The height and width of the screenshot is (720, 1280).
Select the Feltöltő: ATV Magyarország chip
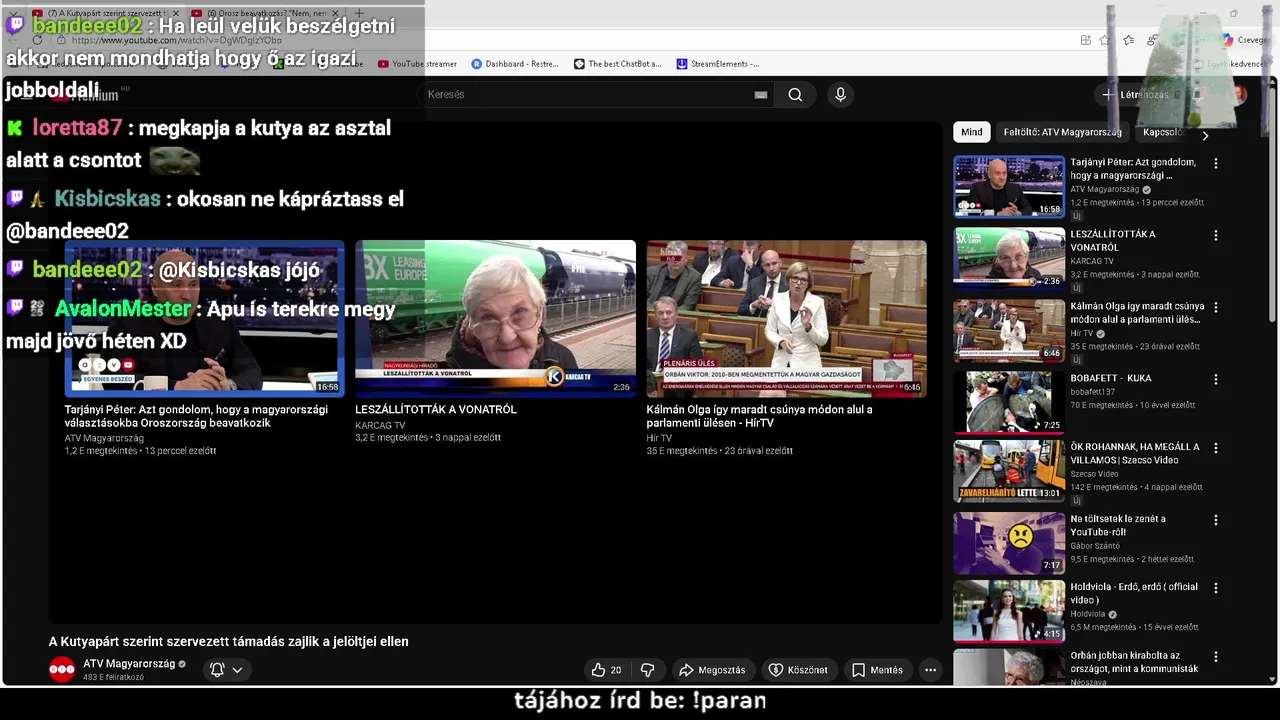1062,132
